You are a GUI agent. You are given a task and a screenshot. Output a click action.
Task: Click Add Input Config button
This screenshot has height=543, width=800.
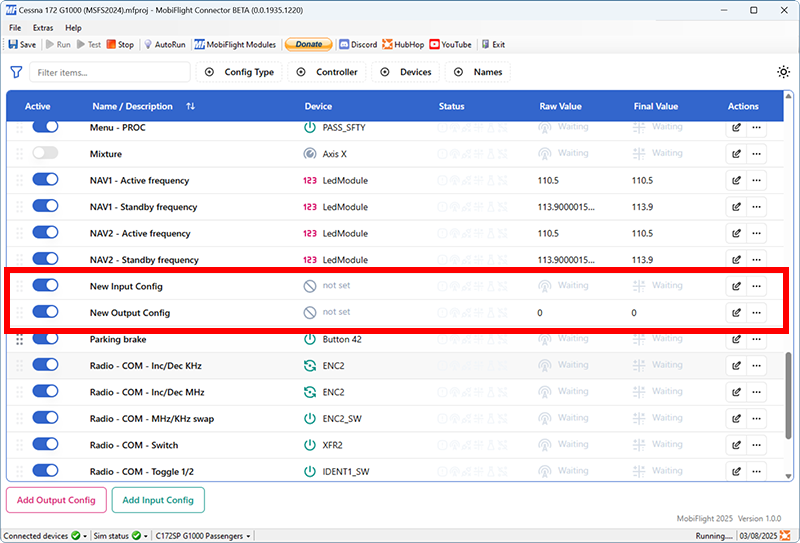pyautogui.click(x=158, y=500)
